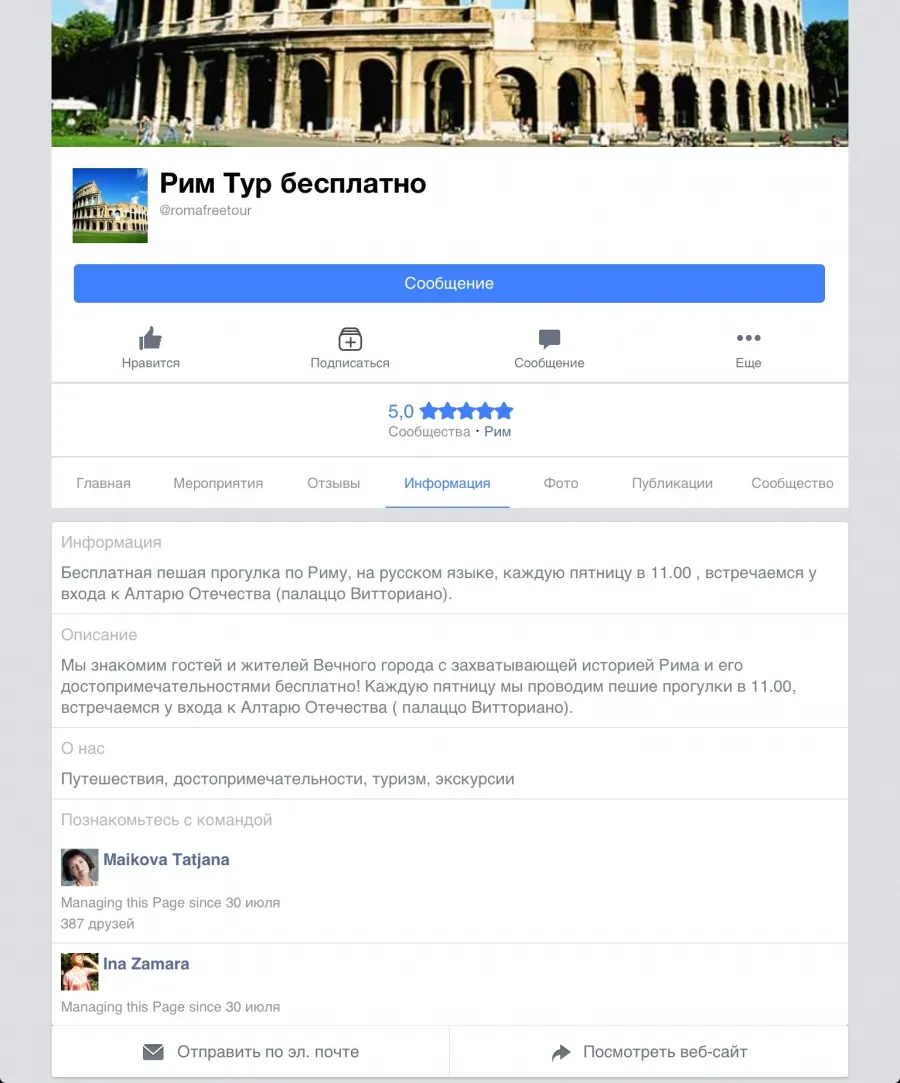Click the 5,0 star rating
This screenshot has height=1083, width=900.
click(450, 411)
